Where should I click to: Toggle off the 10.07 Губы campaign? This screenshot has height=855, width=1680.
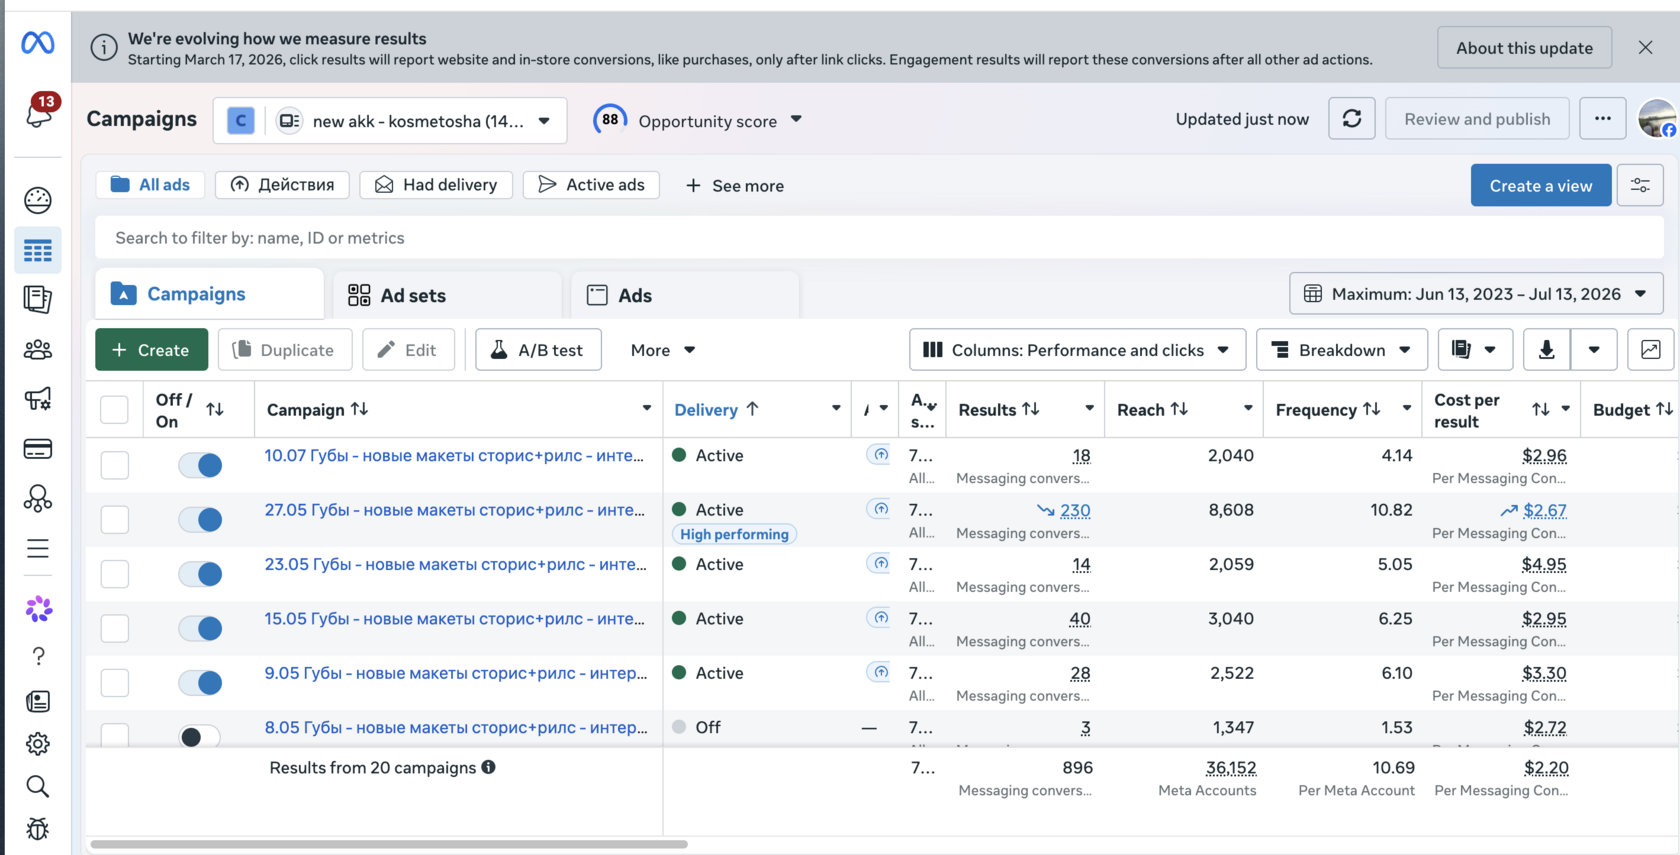point(200,465)
